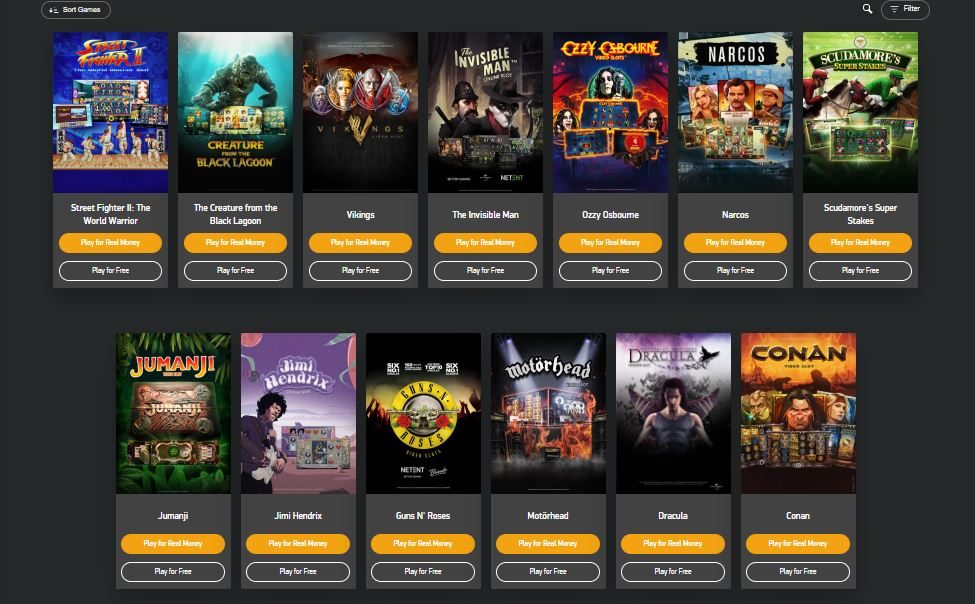This screenshot has height=604, width=975.
Task: Play Vikings for free
Action: pyautogui.click(x=360, y=271)
